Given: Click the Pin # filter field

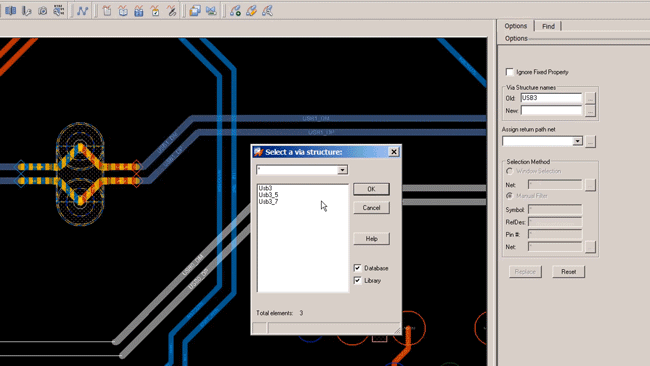Looking at the screenshot, I should tap(555, 235).
